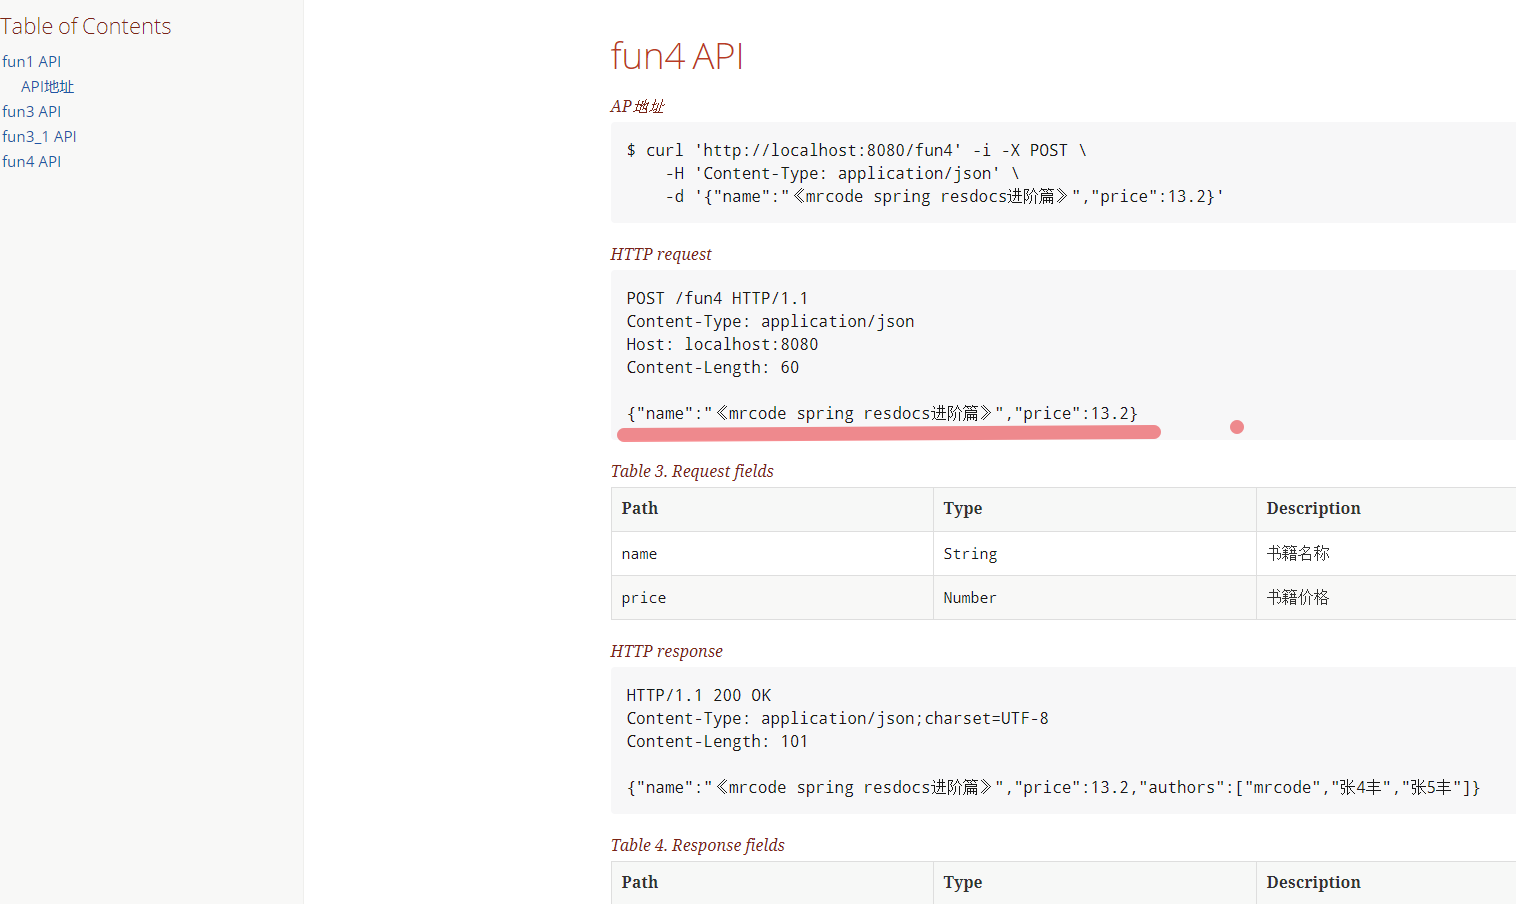Image resolution: width=1516 pixels, height=904 pixels.
Task: Select the name row path cell
Action: coord(640,554)
